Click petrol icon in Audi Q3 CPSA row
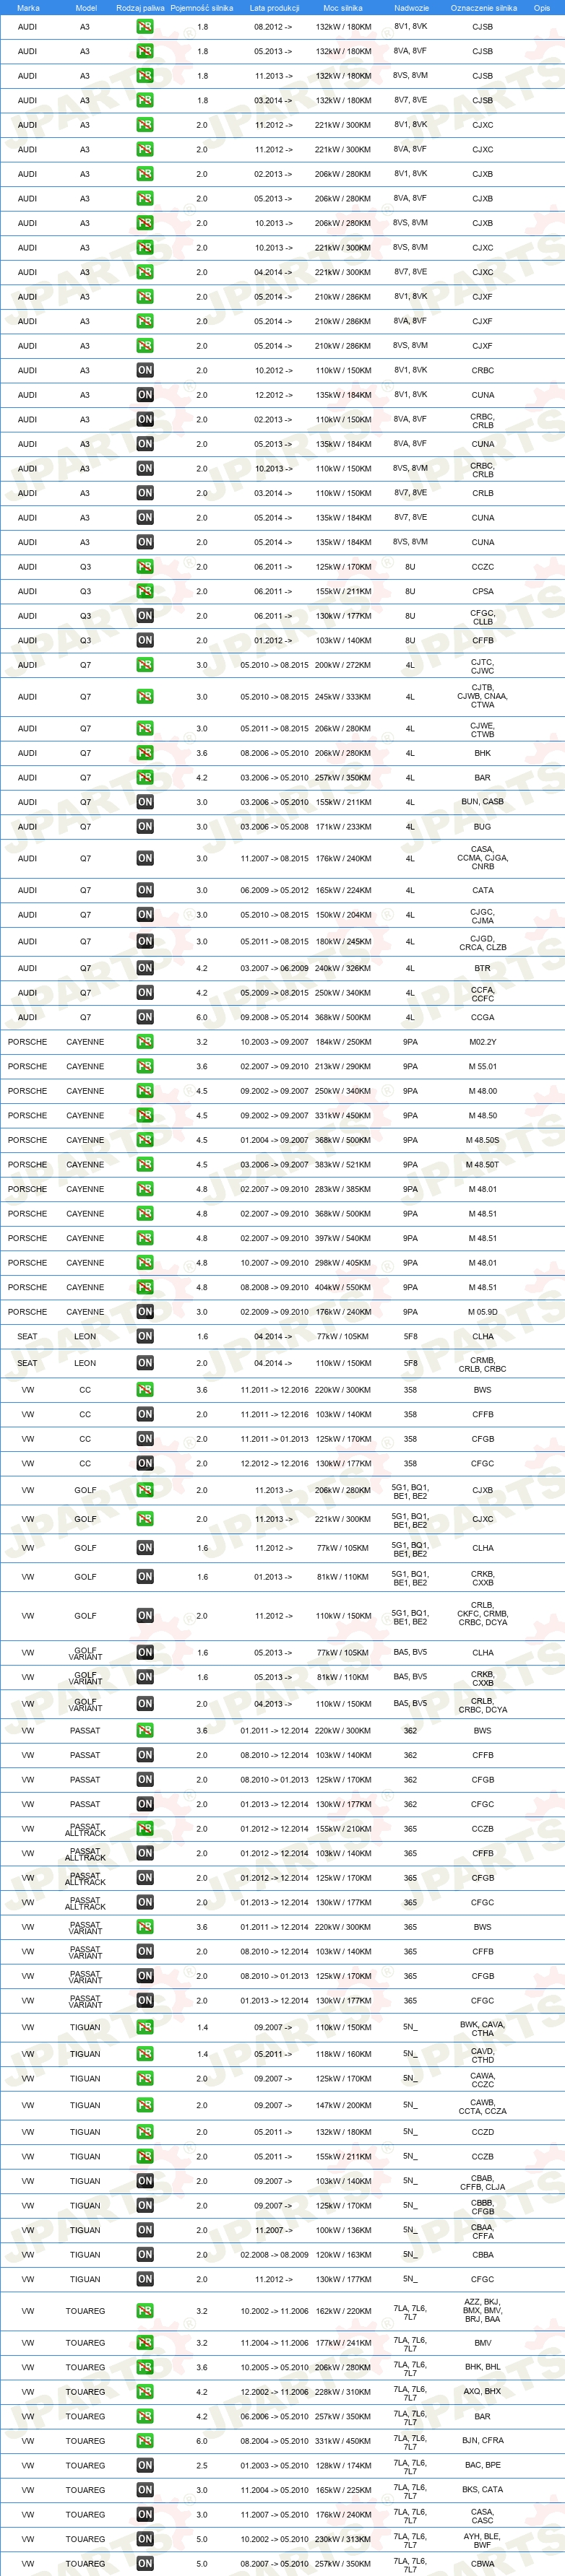The height and width of the screenshot is (2576, 565). pyautogui.click(x=145, y=591)
